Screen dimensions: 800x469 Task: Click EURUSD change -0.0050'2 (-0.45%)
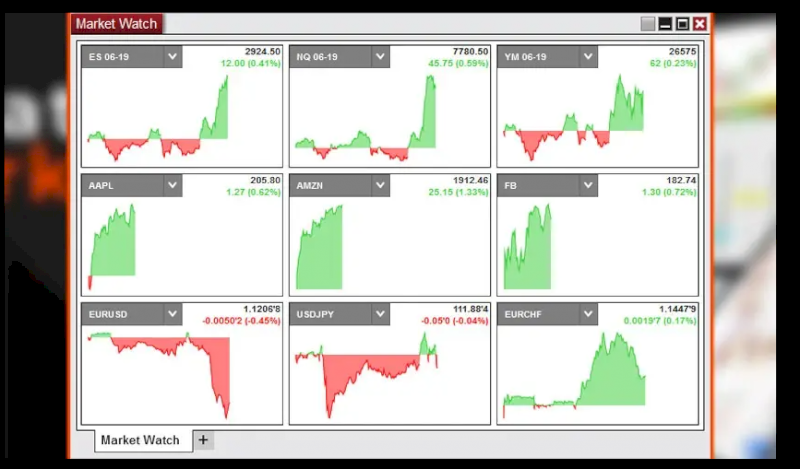(x=241, y=320)
